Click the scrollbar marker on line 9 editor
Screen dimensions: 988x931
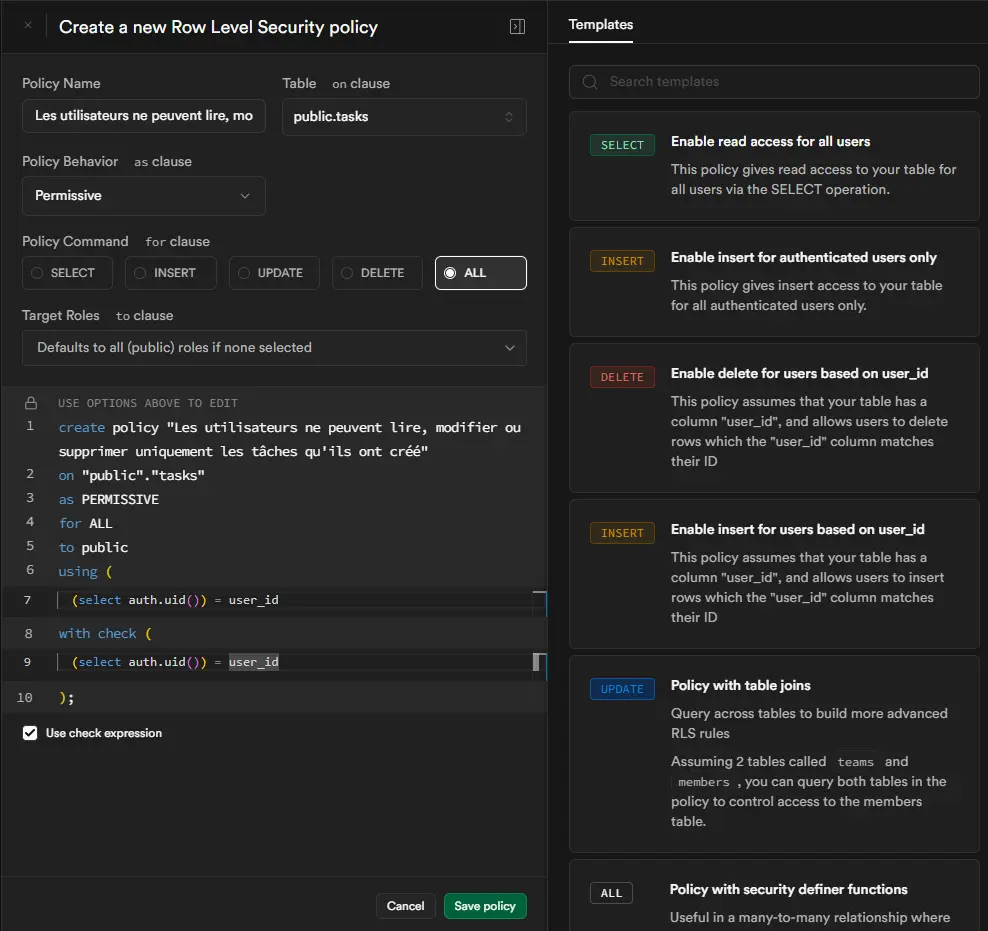pos(538,662)
